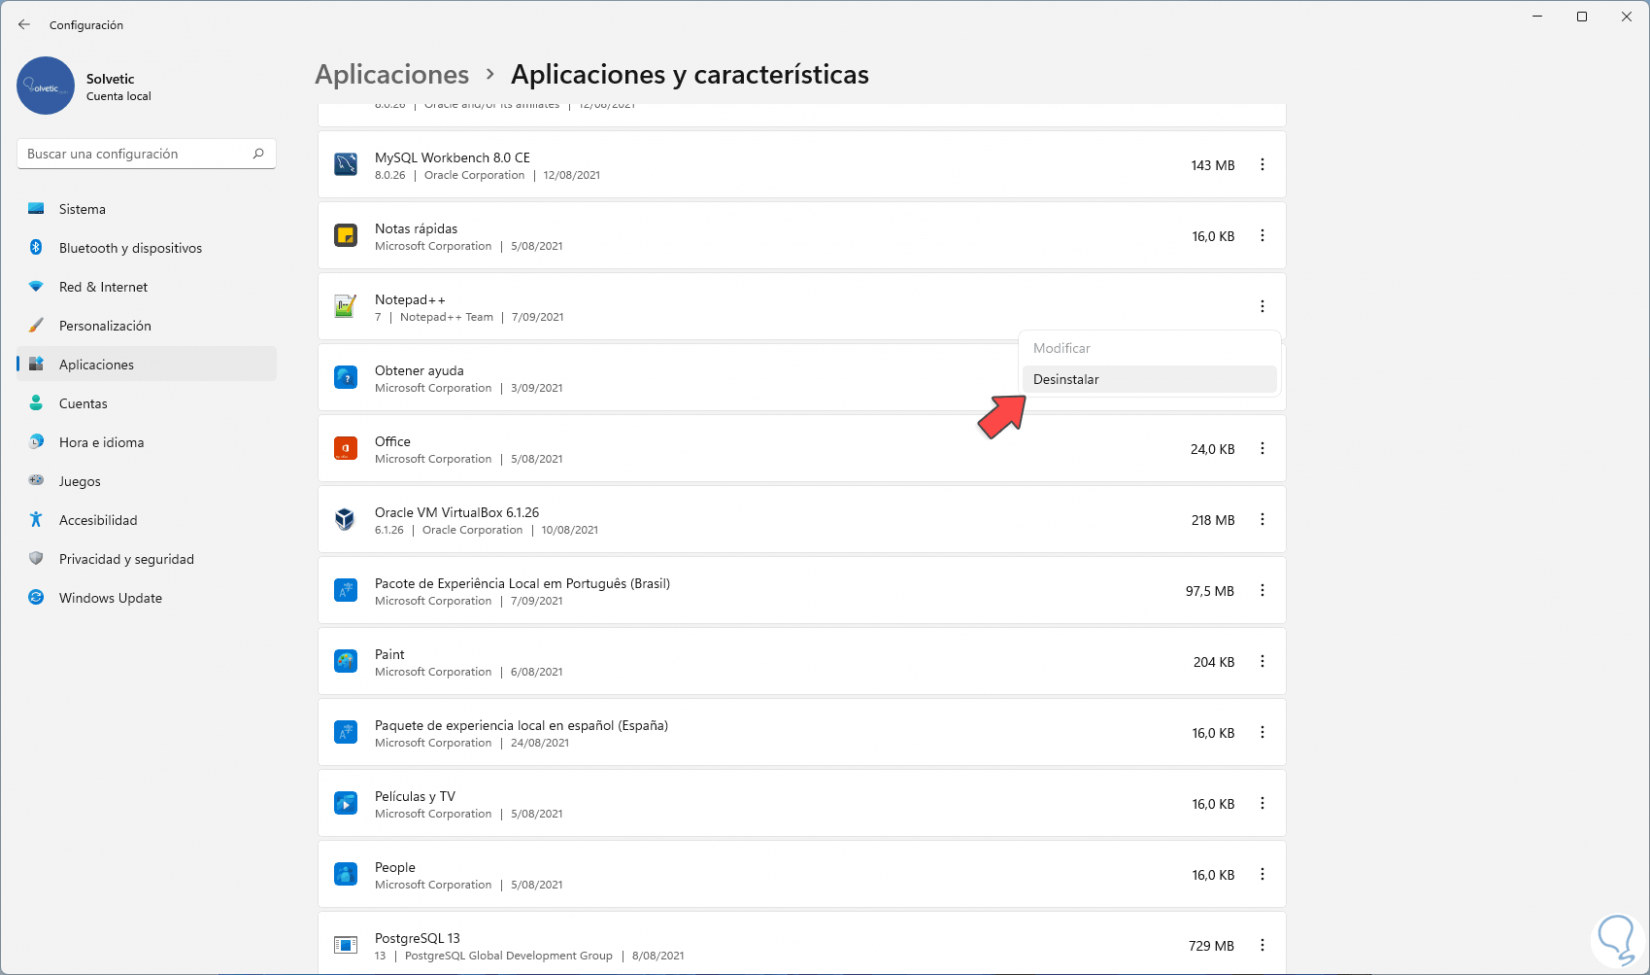Click the Paint app icon
The image size is (1650, 975).
click(346, 662)
